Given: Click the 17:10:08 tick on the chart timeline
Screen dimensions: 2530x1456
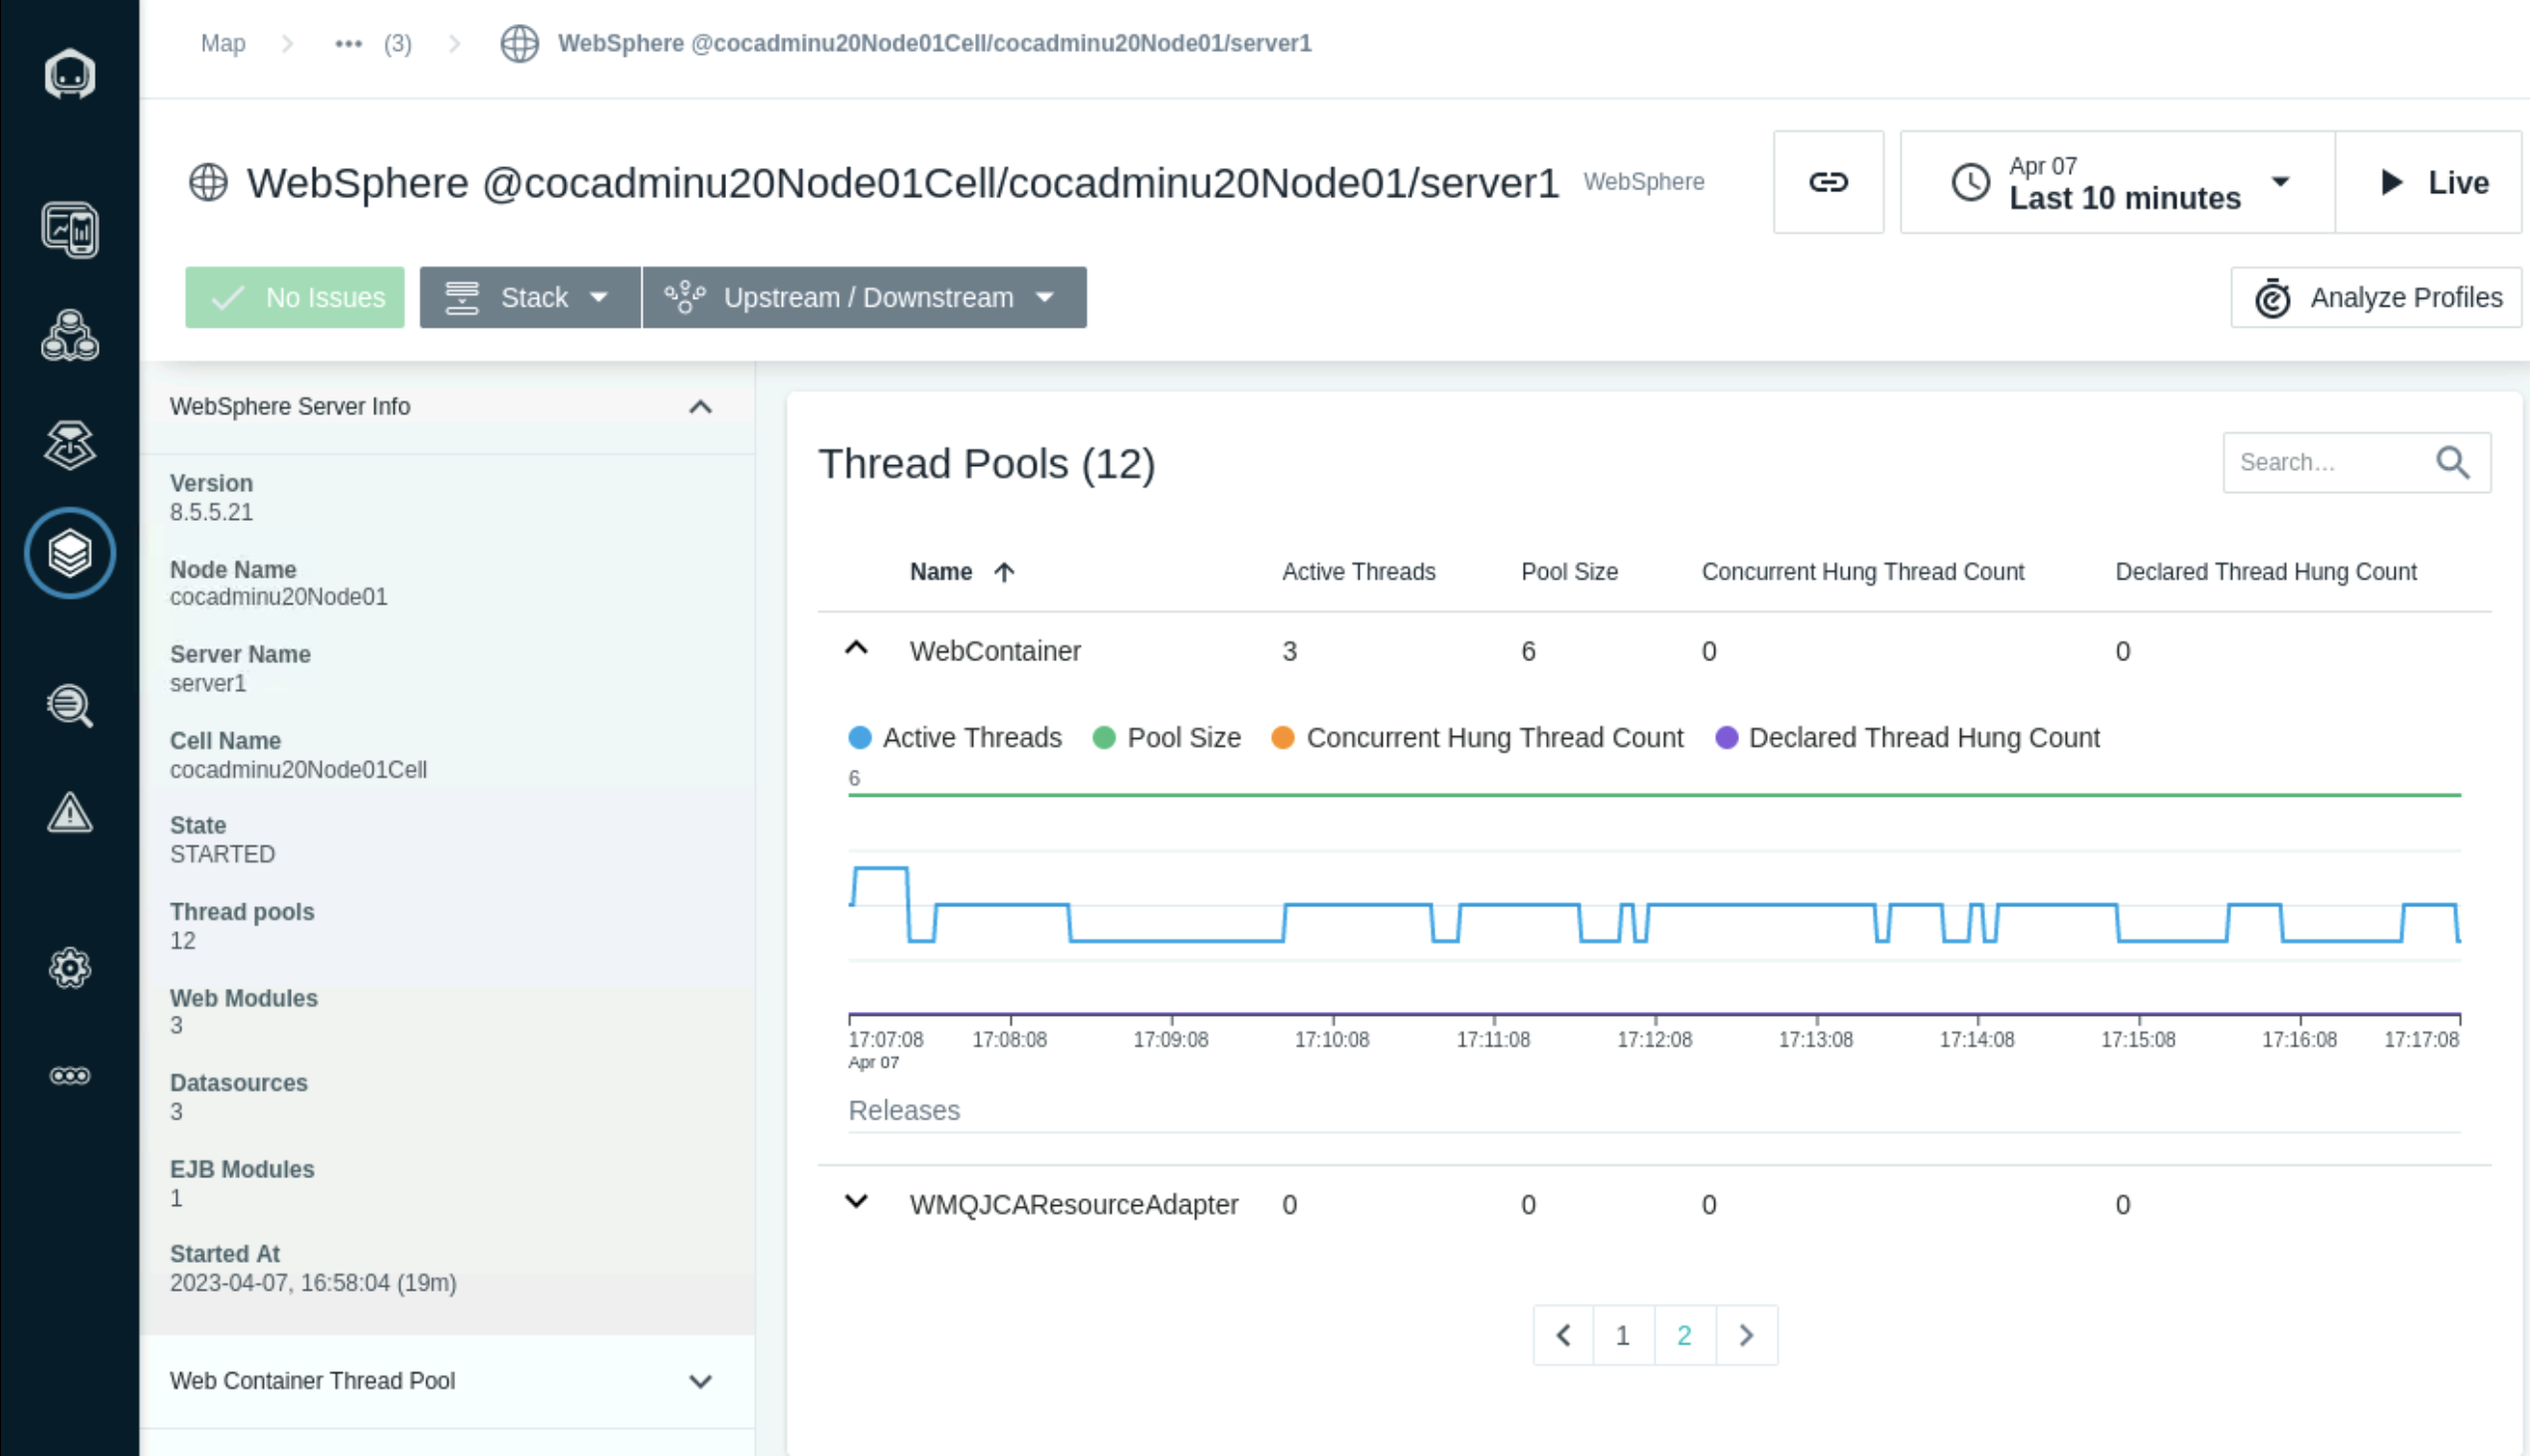Looking at the screenshot, I should click(1332, 1039).
